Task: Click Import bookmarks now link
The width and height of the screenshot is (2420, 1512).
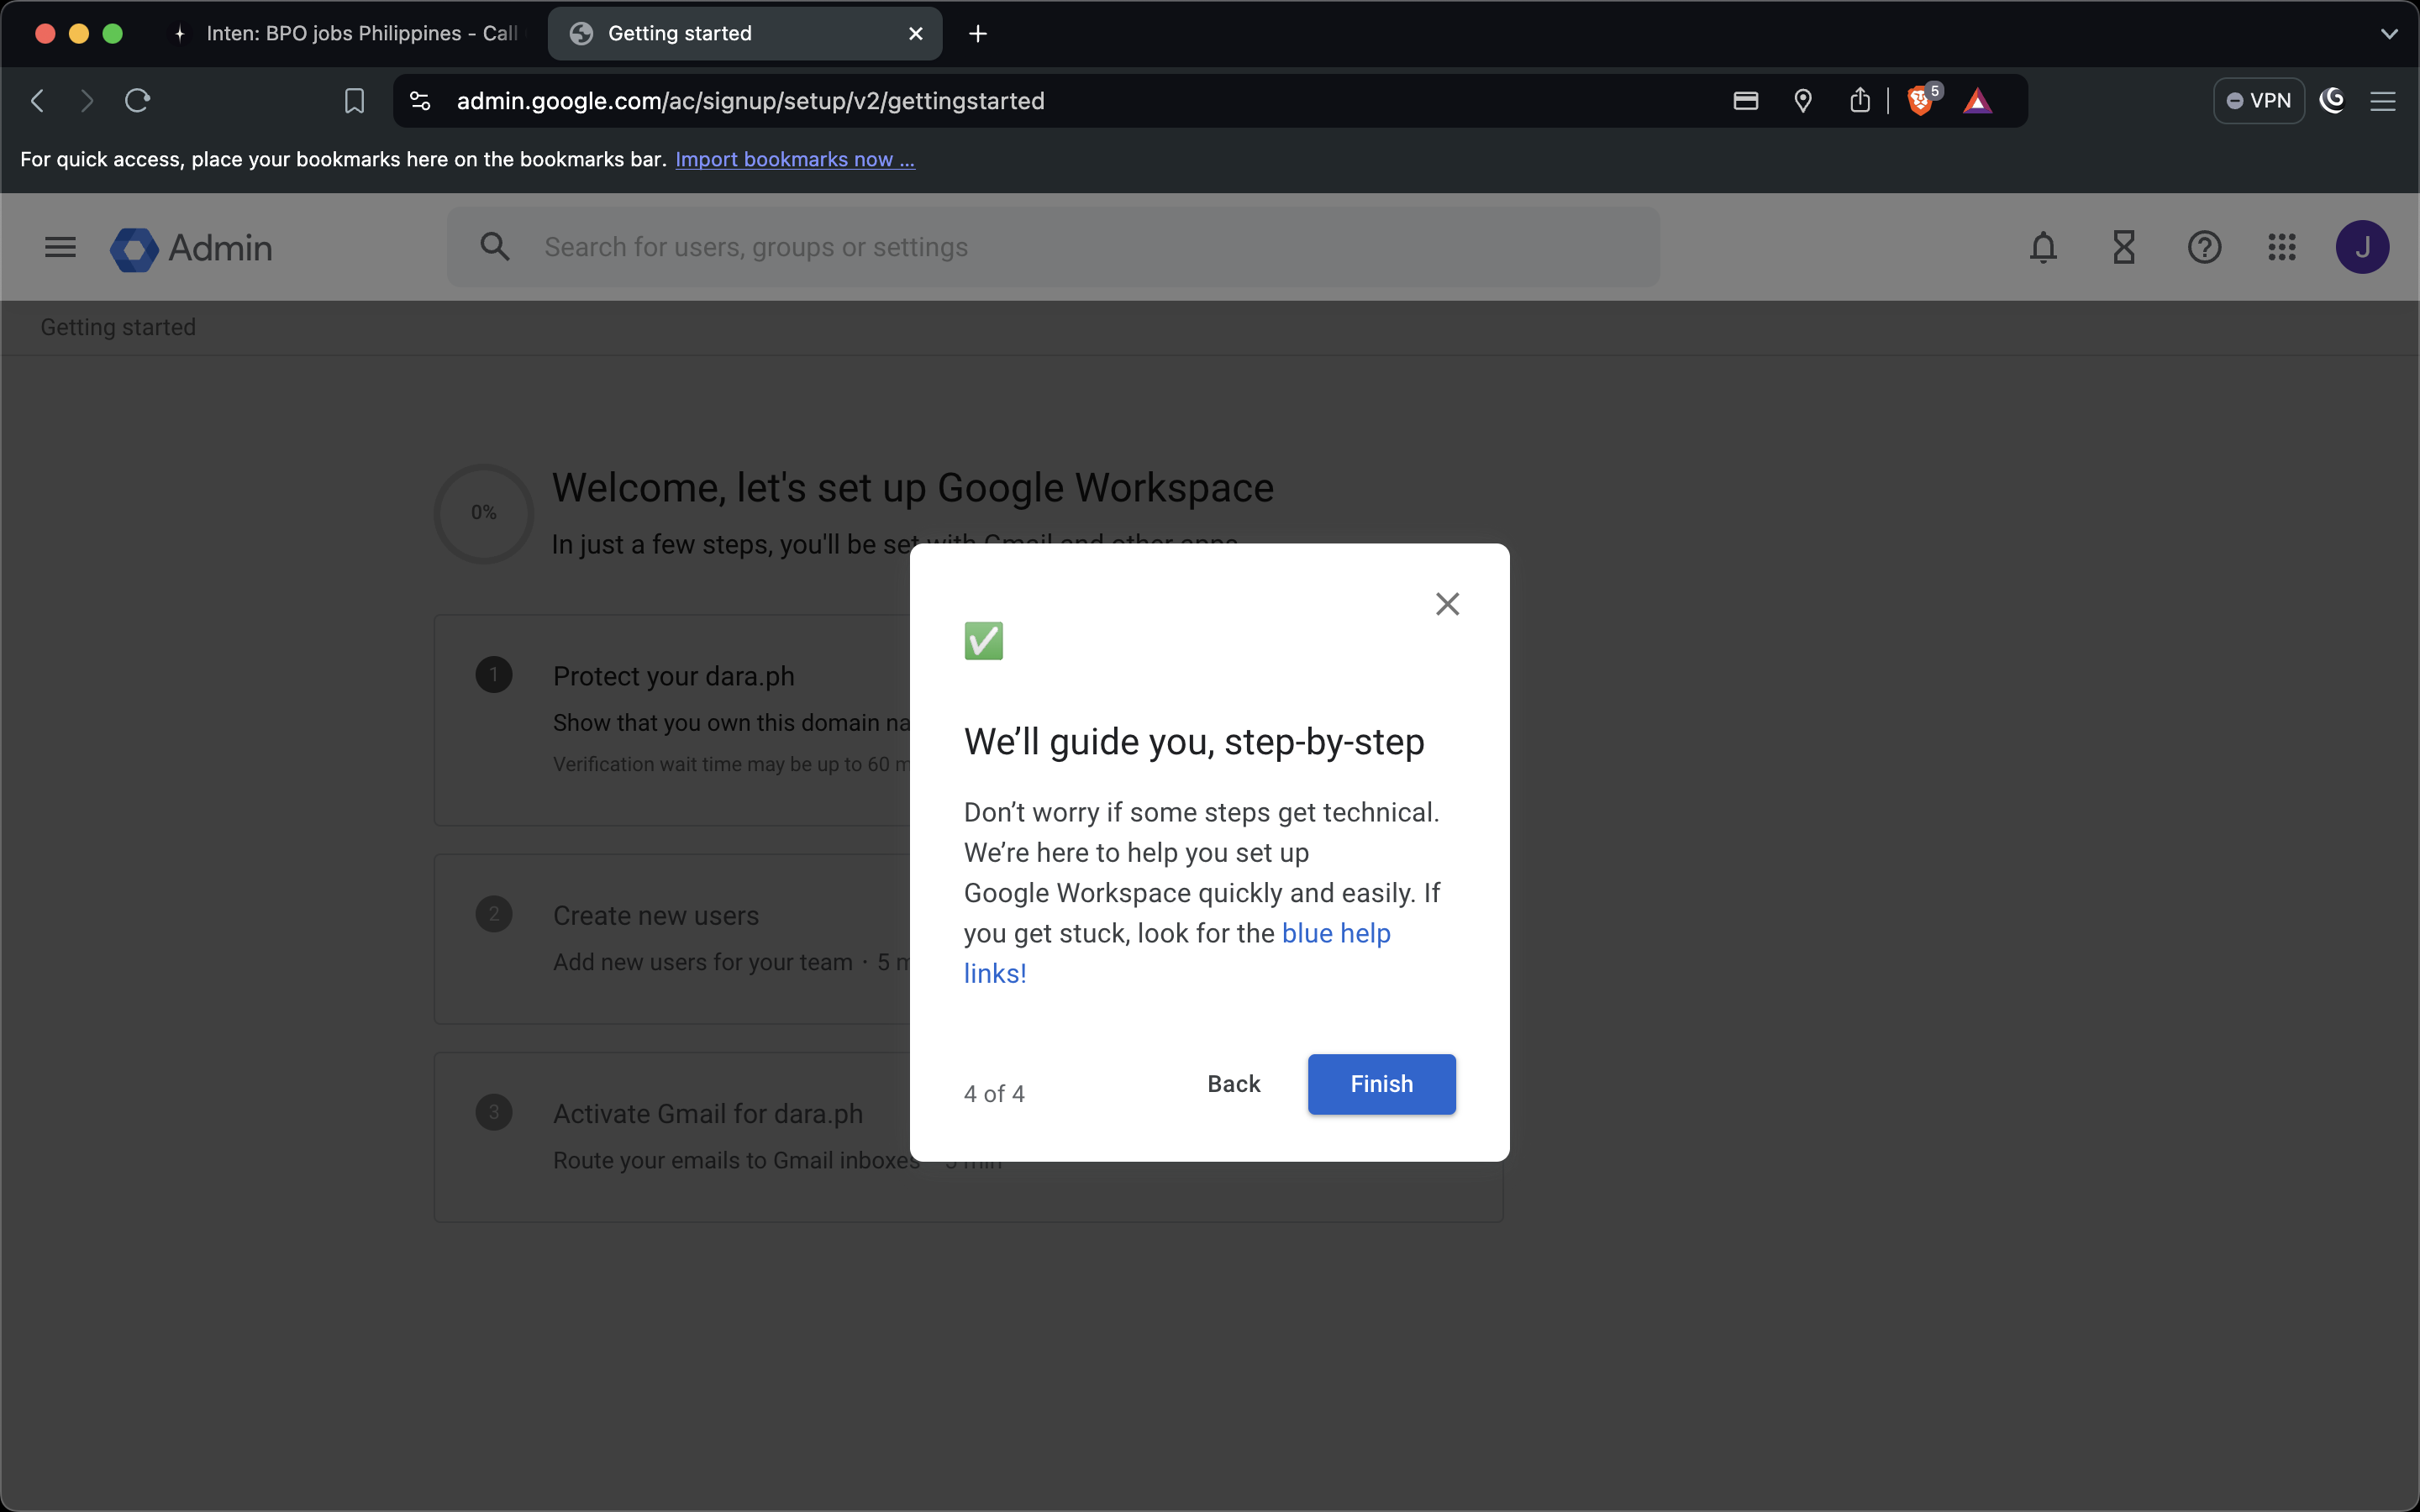Action: click(x=795, y=160)
